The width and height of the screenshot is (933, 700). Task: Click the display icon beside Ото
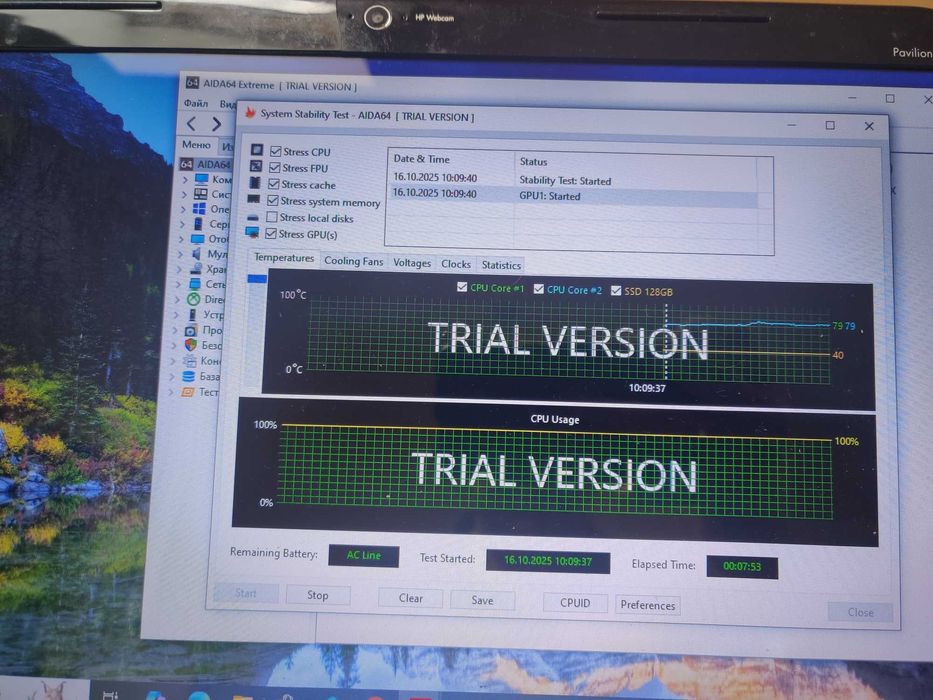click(x=198, y=239)
